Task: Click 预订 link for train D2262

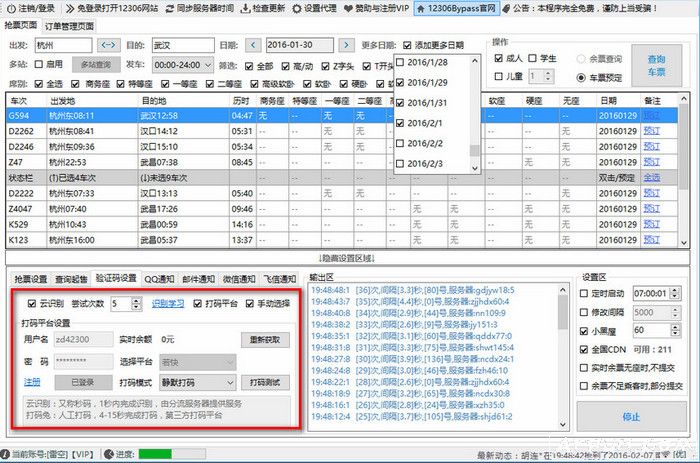Action: [651, 131]
